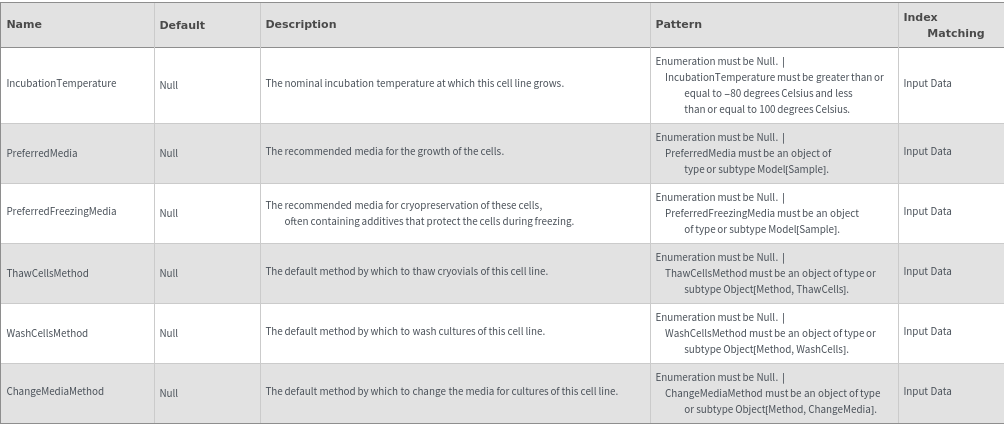Click the ThawCellsMethod pattern text
The width and height of the screenshot is (1004, 425).
[x=765, y=273]
